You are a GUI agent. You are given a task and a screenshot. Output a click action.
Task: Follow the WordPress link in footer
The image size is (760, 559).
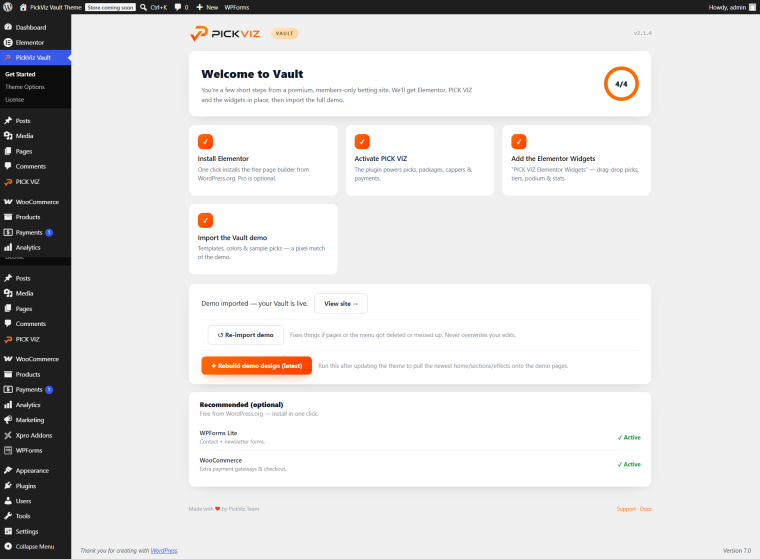point(164,550)
